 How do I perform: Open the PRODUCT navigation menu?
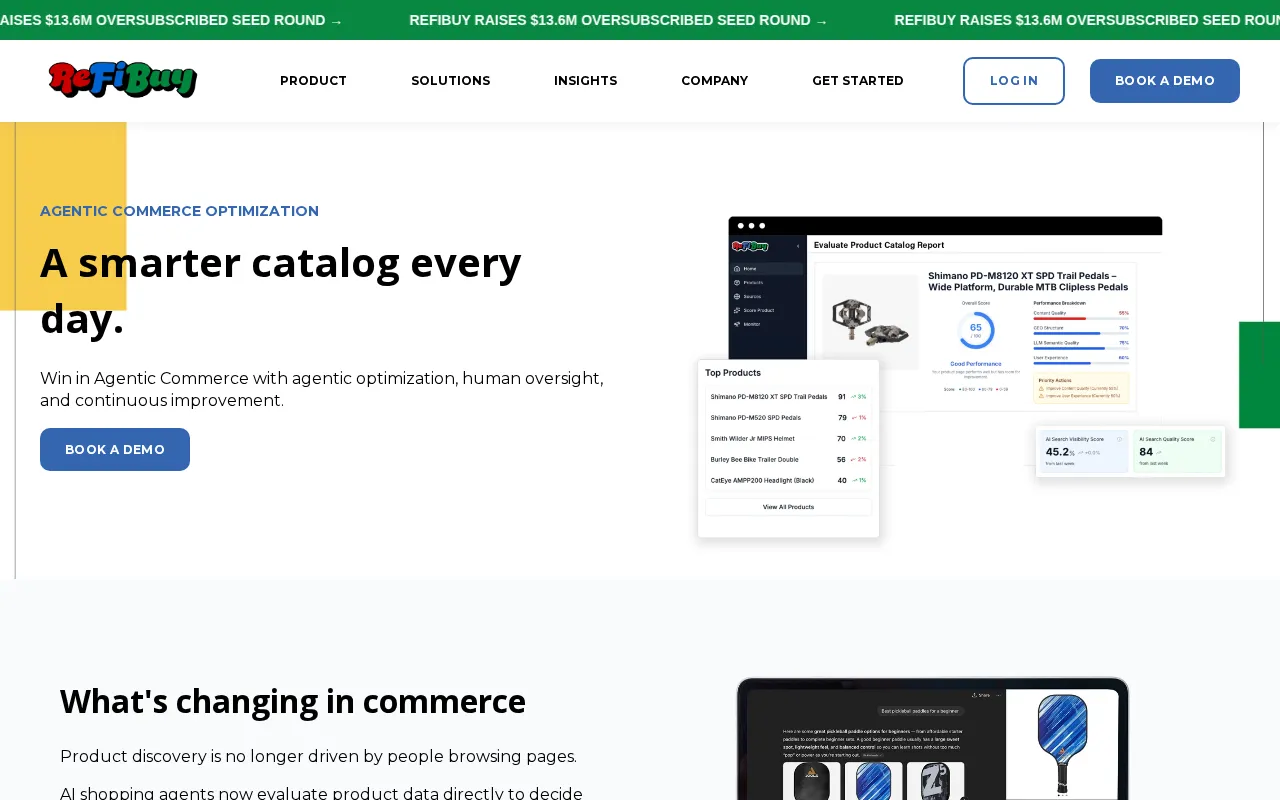[x=313, y=81]
